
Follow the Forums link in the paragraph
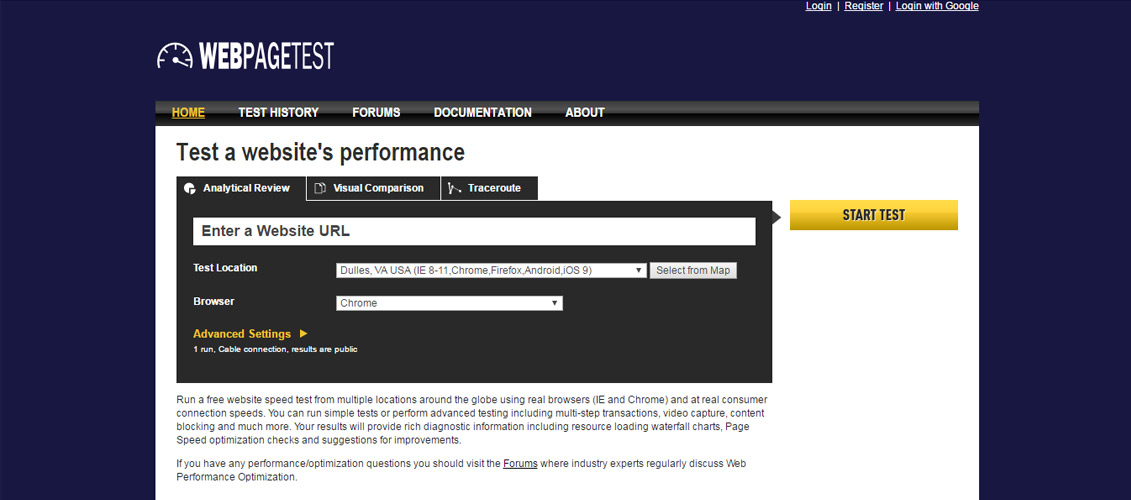pyautogui.click(x=520, y=463)
